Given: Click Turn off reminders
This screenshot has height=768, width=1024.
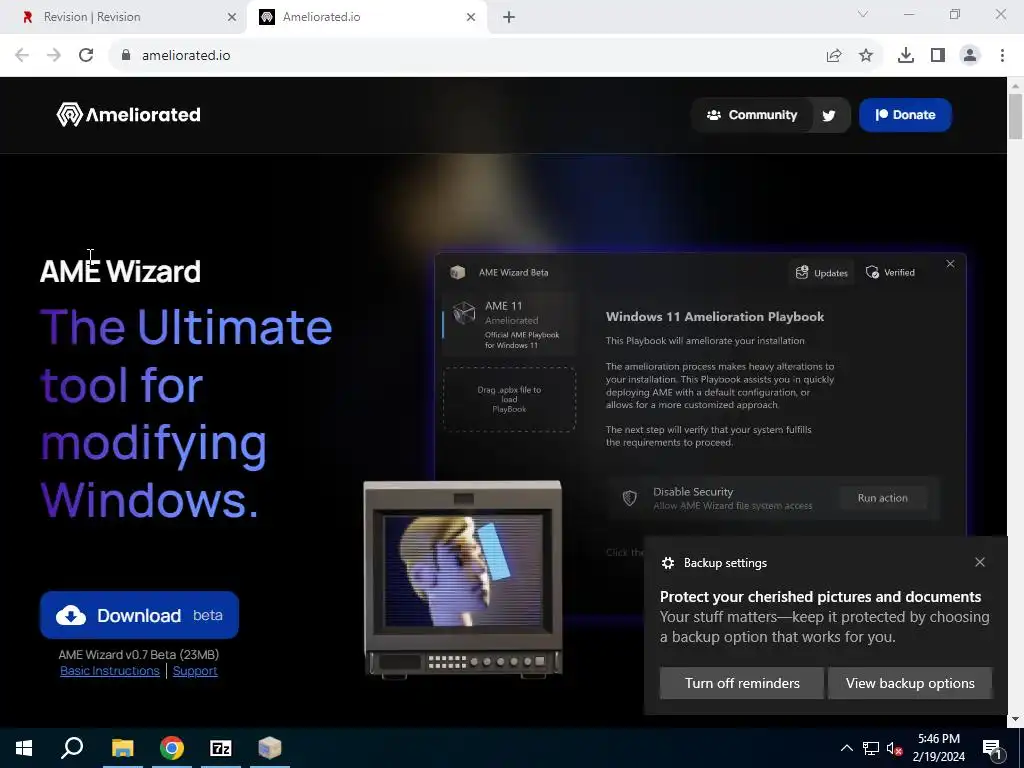Looking at the screenshot, I should 742,683.
